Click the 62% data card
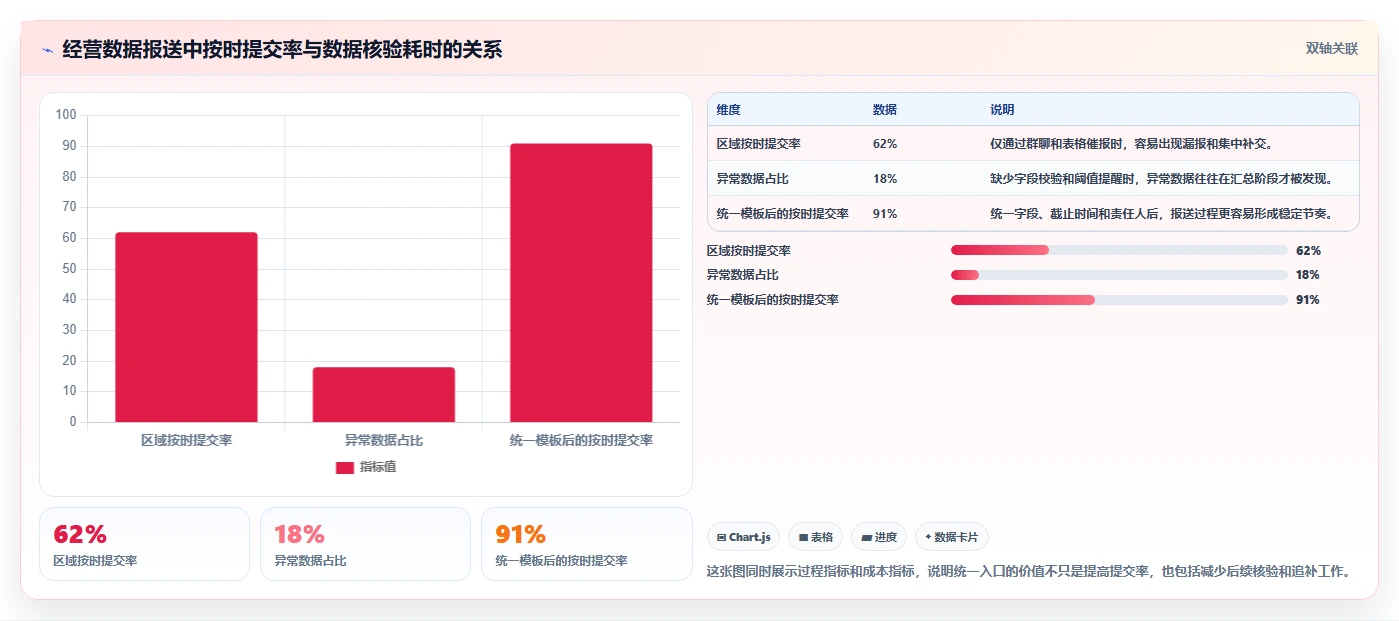1399x621 pixels. [144, 544]
